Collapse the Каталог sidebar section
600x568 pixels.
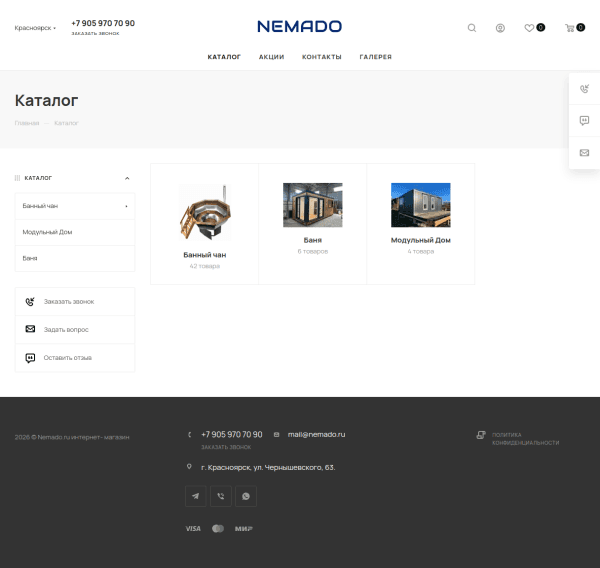pyautogui.click(x=127, y=178)
